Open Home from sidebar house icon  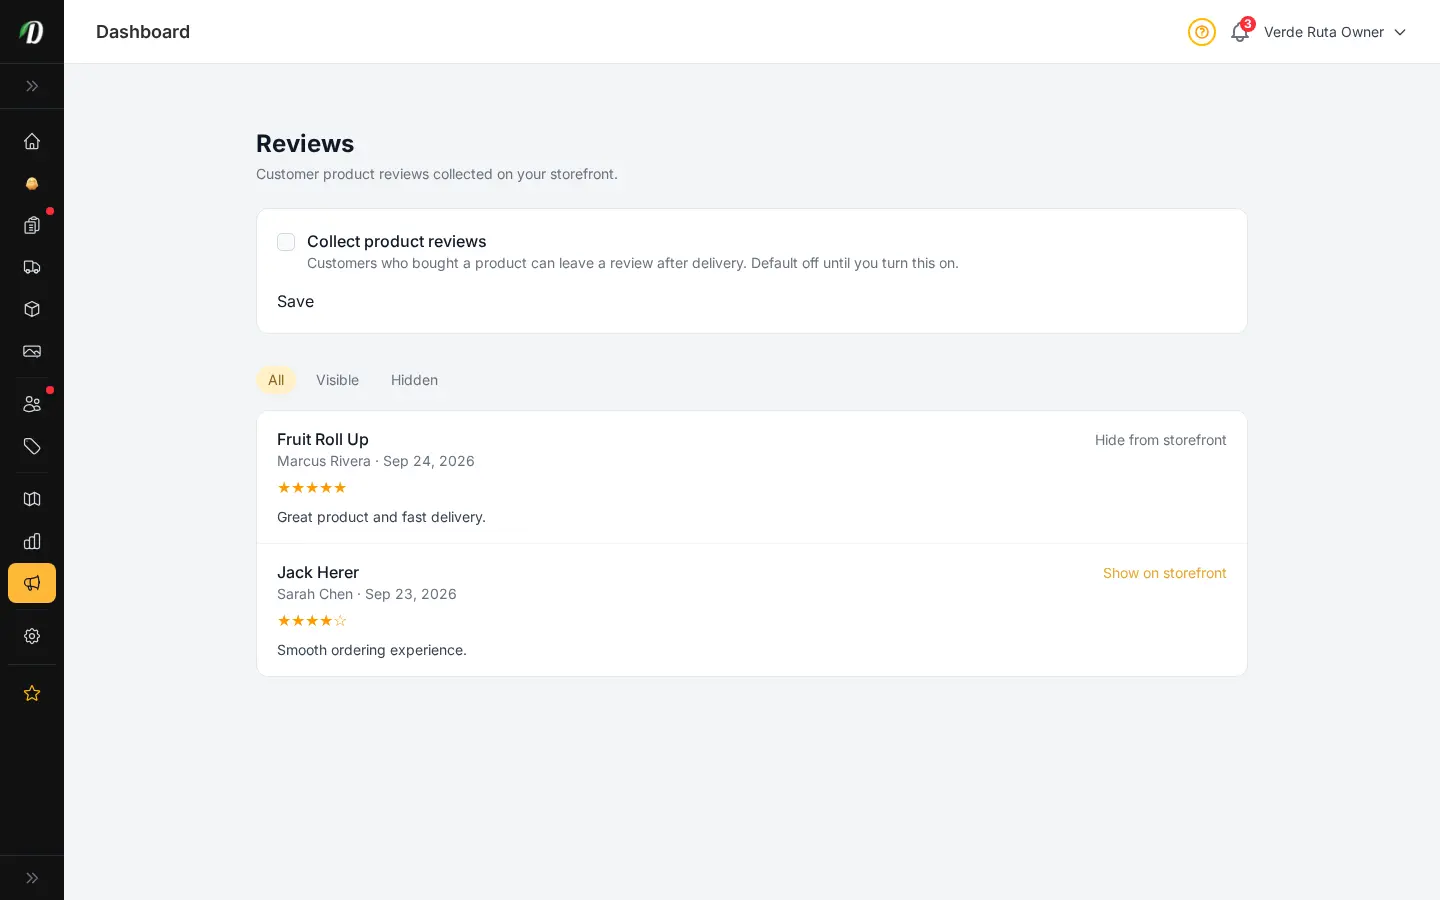32,141
